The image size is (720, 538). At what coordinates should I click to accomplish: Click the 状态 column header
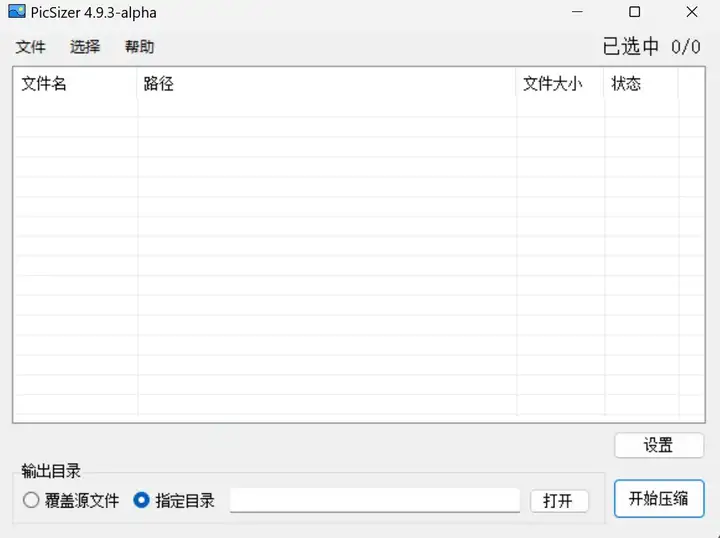pos(641,84)
